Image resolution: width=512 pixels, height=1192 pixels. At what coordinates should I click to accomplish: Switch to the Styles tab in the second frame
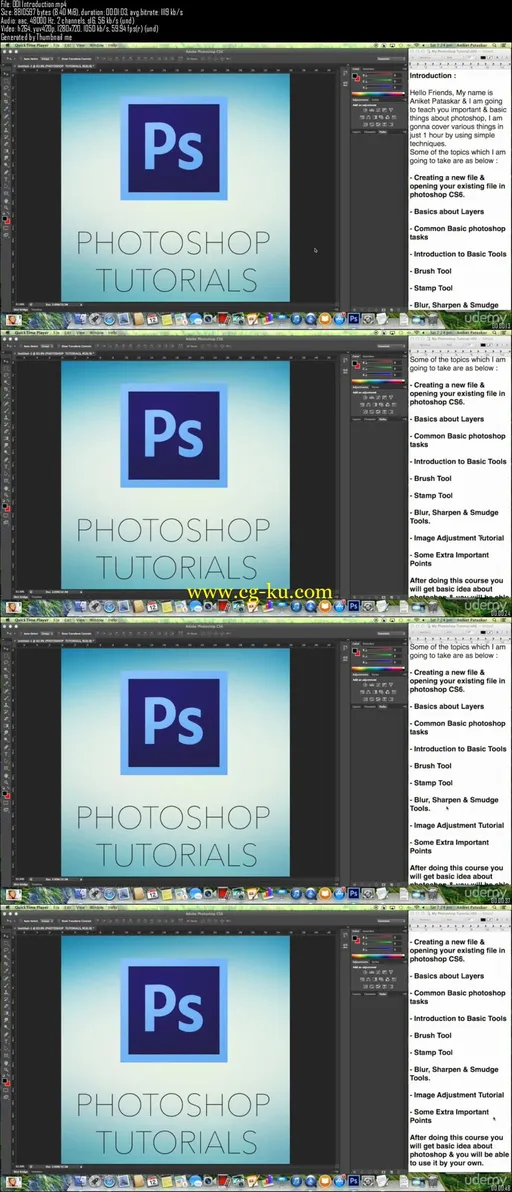point(375,387)
